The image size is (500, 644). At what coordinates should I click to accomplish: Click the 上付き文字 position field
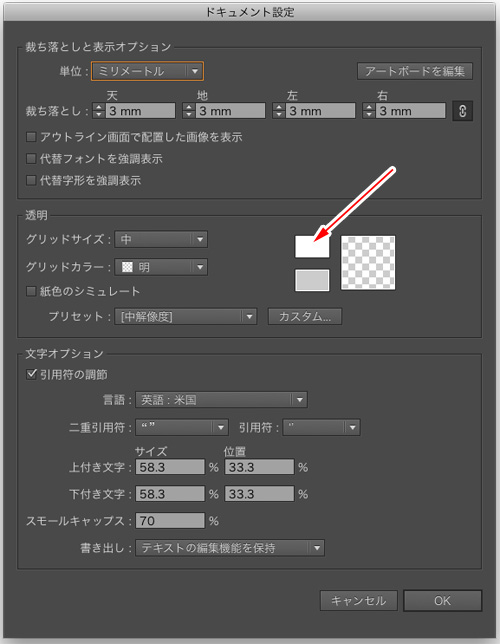259,467
